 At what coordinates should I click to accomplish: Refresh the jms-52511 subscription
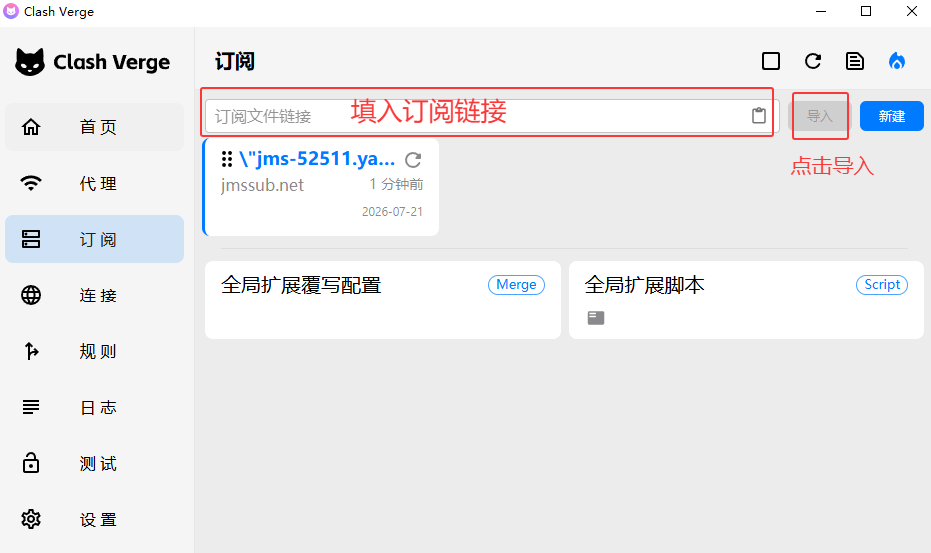coord(413,160)
